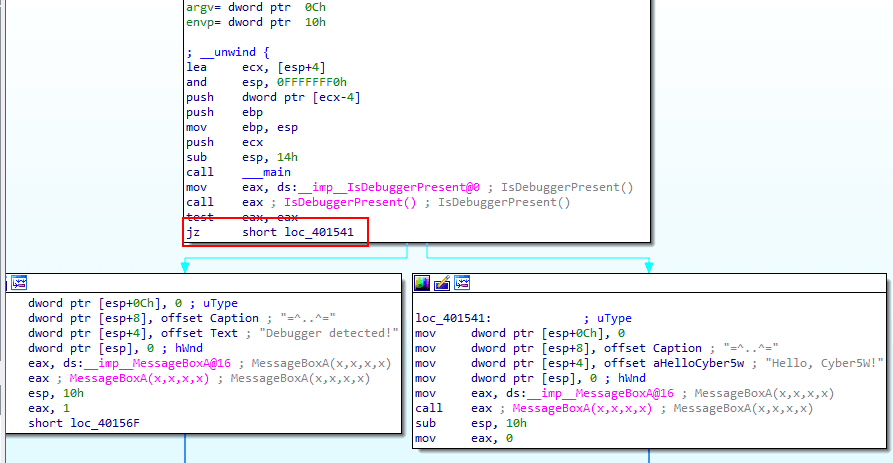Click the "Debugger detected!" string comment
The width and height of the screenshot is (893, 463).
point(329,333)
